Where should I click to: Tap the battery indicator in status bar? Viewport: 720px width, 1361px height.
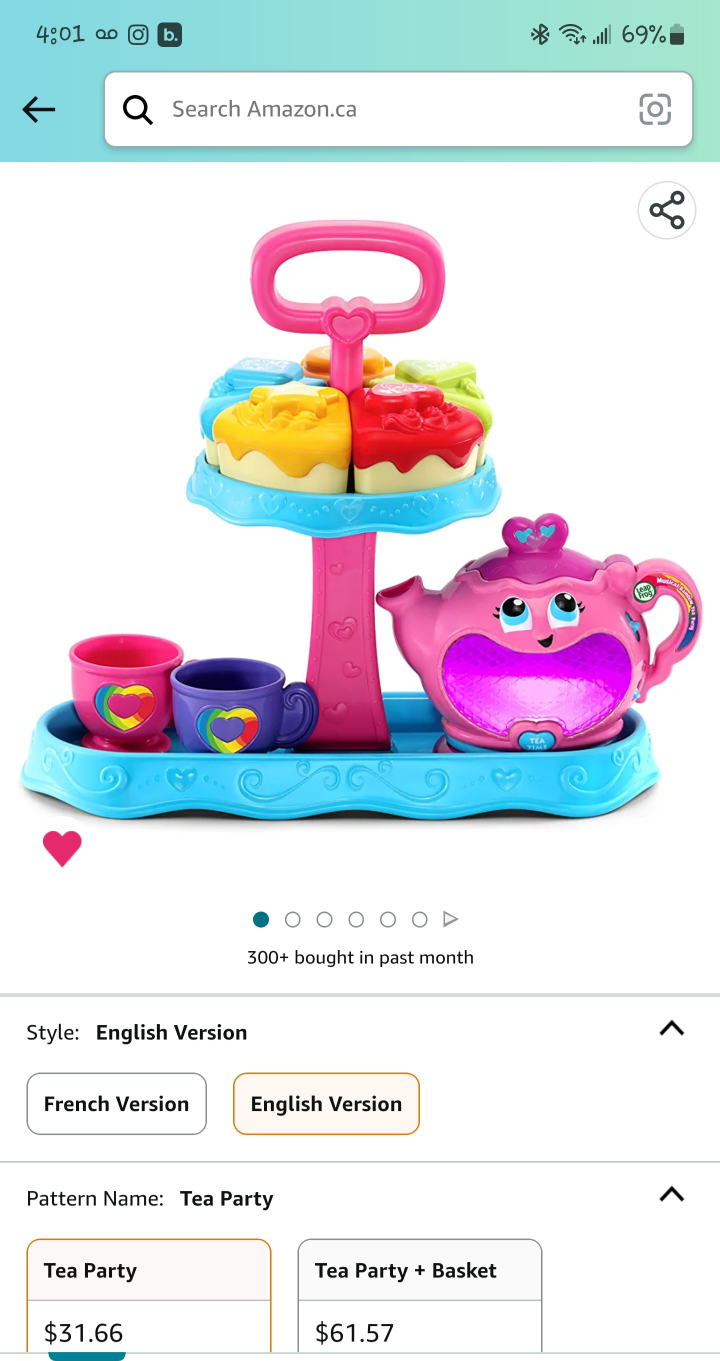click(x=677, y=35)
